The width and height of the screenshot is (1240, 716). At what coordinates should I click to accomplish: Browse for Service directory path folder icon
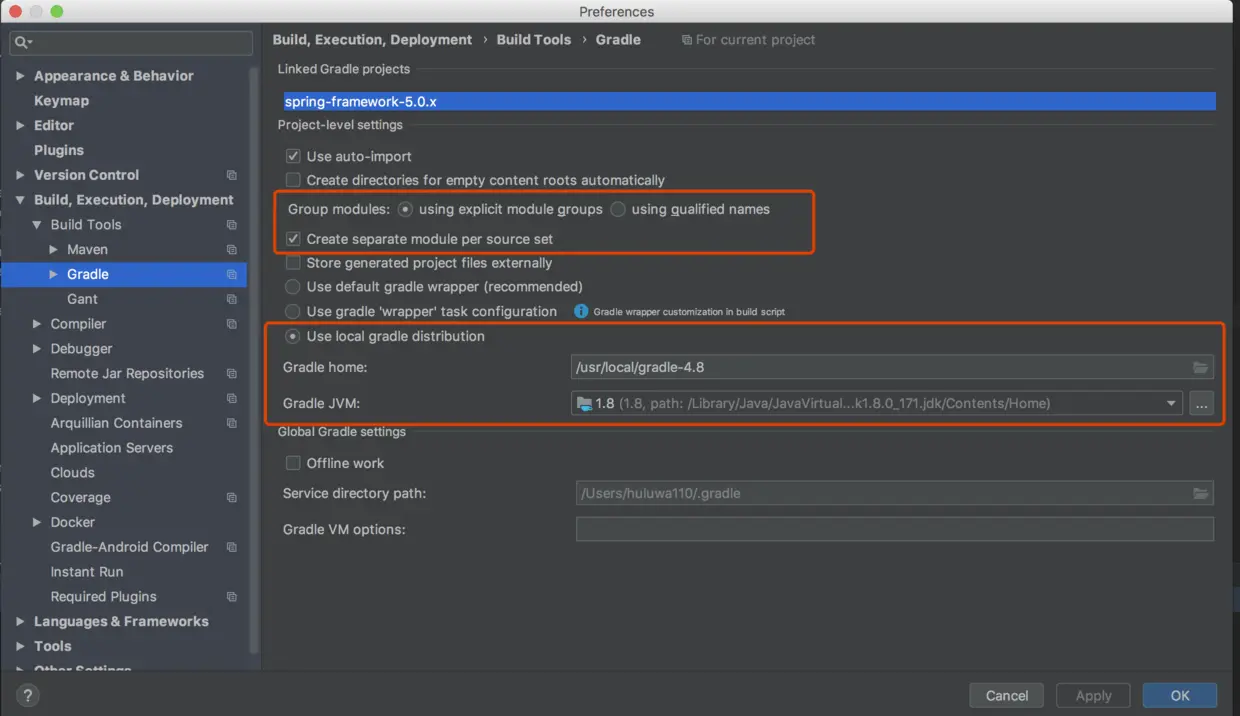point(1200,494)
